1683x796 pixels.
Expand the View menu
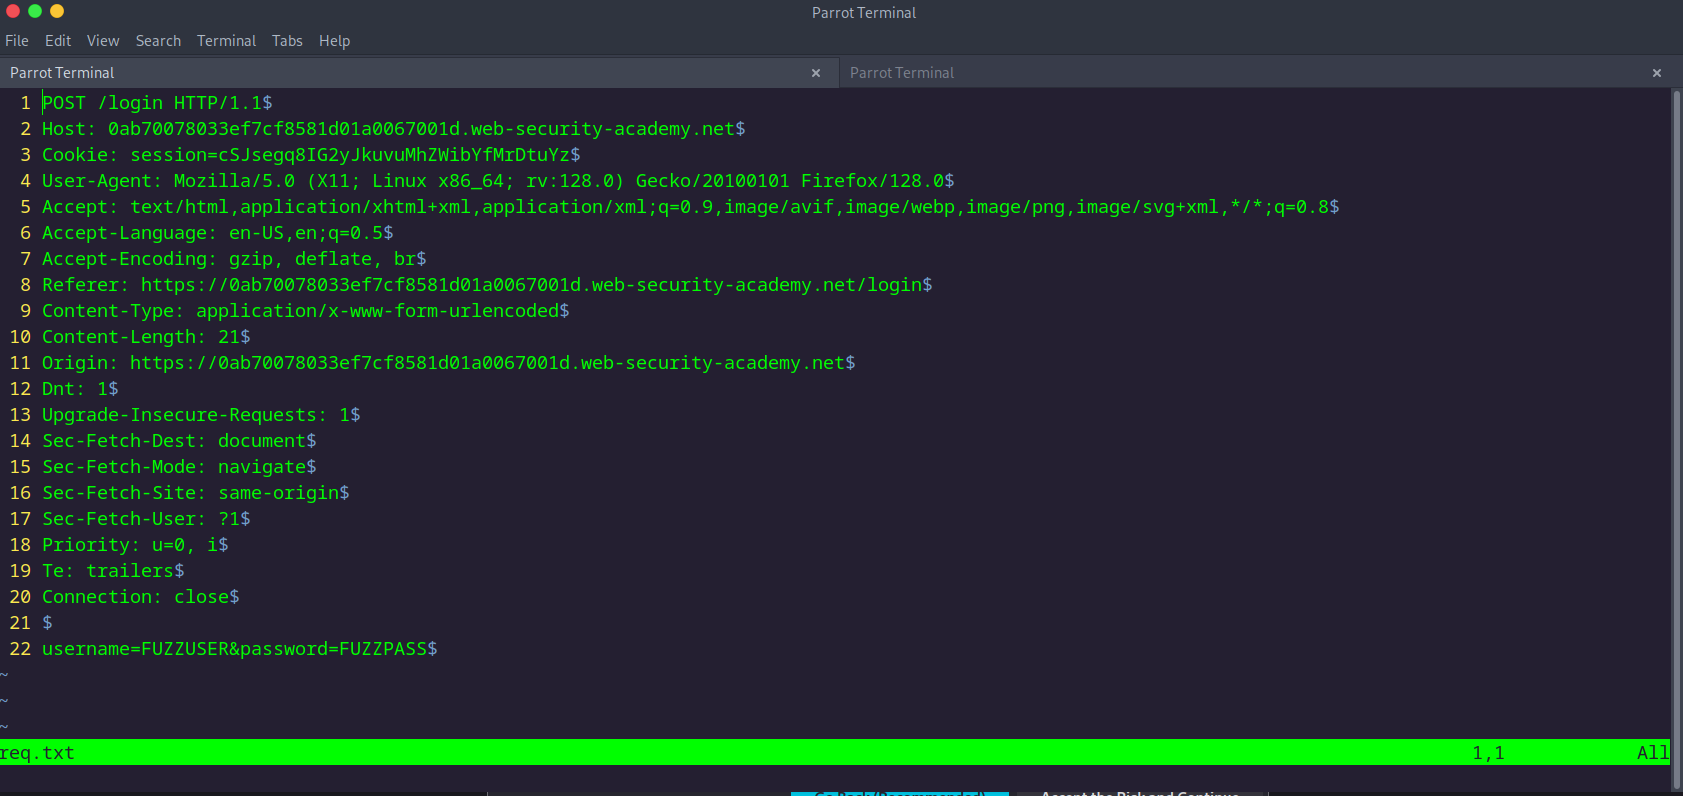pos(103,41)
